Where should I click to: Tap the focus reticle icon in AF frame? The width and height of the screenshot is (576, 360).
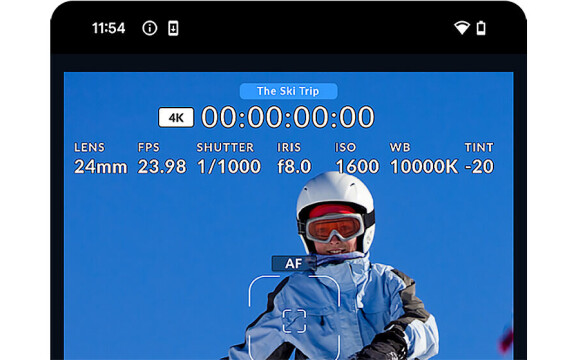point(294,321)
